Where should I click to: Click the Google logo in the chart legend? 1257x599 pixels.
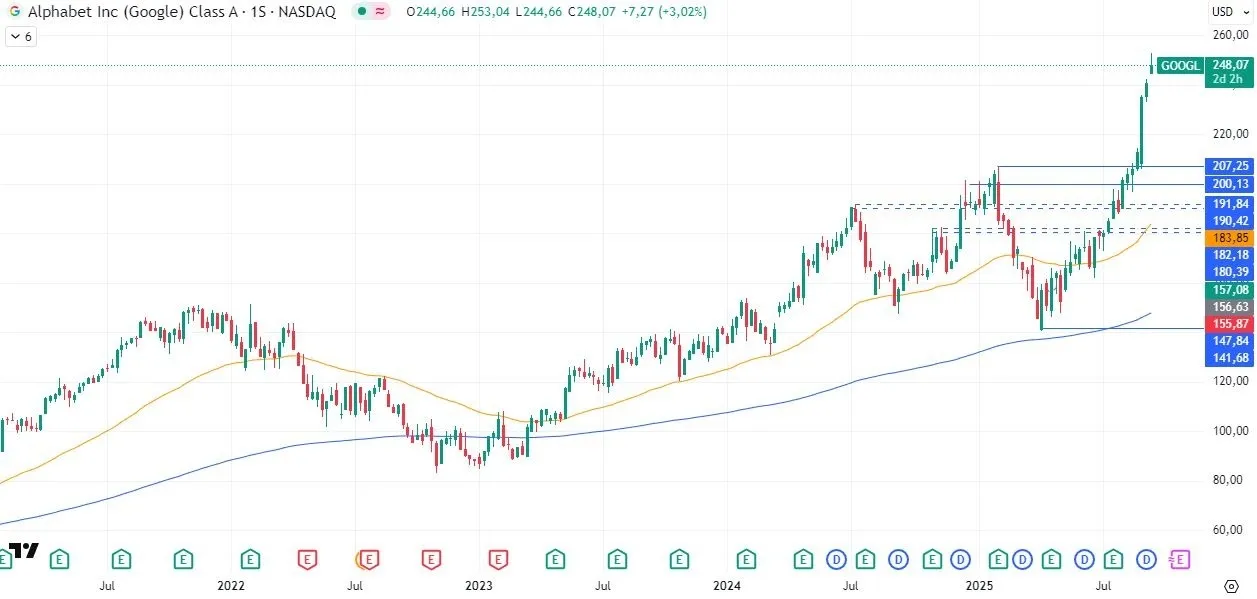tap(13, 13)
